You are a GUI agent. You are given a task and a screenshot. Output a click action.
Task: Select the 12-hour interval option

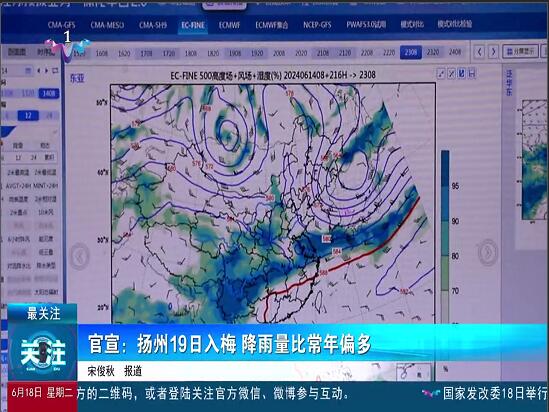point(28,116)
